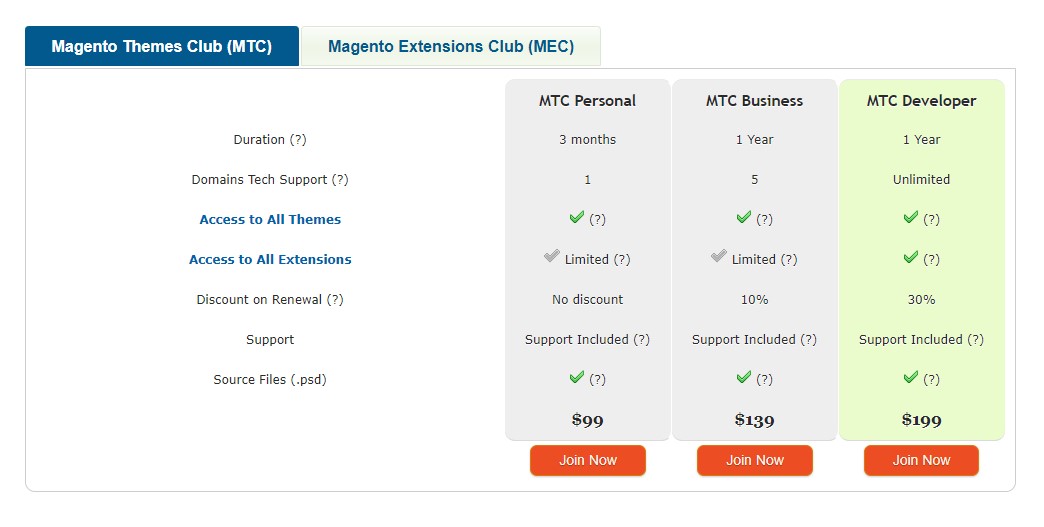Open the Access to All Themes link
This screenshot has height=527, width=1044.
(x=270, y=220)
